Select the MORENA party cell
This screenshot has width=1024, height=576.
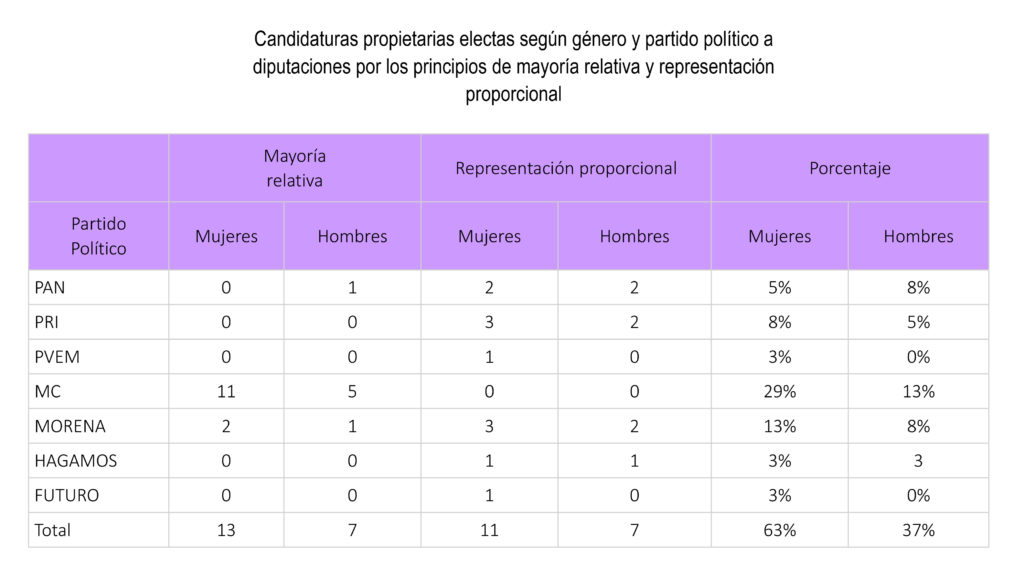click(69, 426)
